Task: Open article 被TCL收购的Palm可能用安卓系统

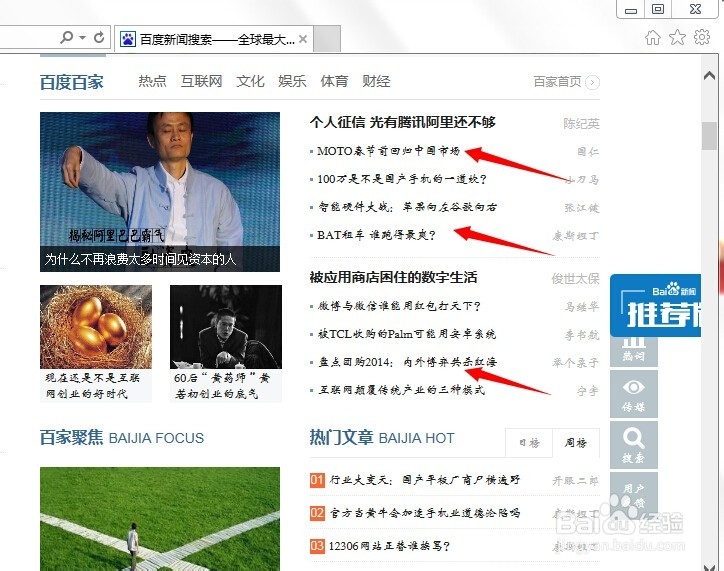Action: coord(407,334)
